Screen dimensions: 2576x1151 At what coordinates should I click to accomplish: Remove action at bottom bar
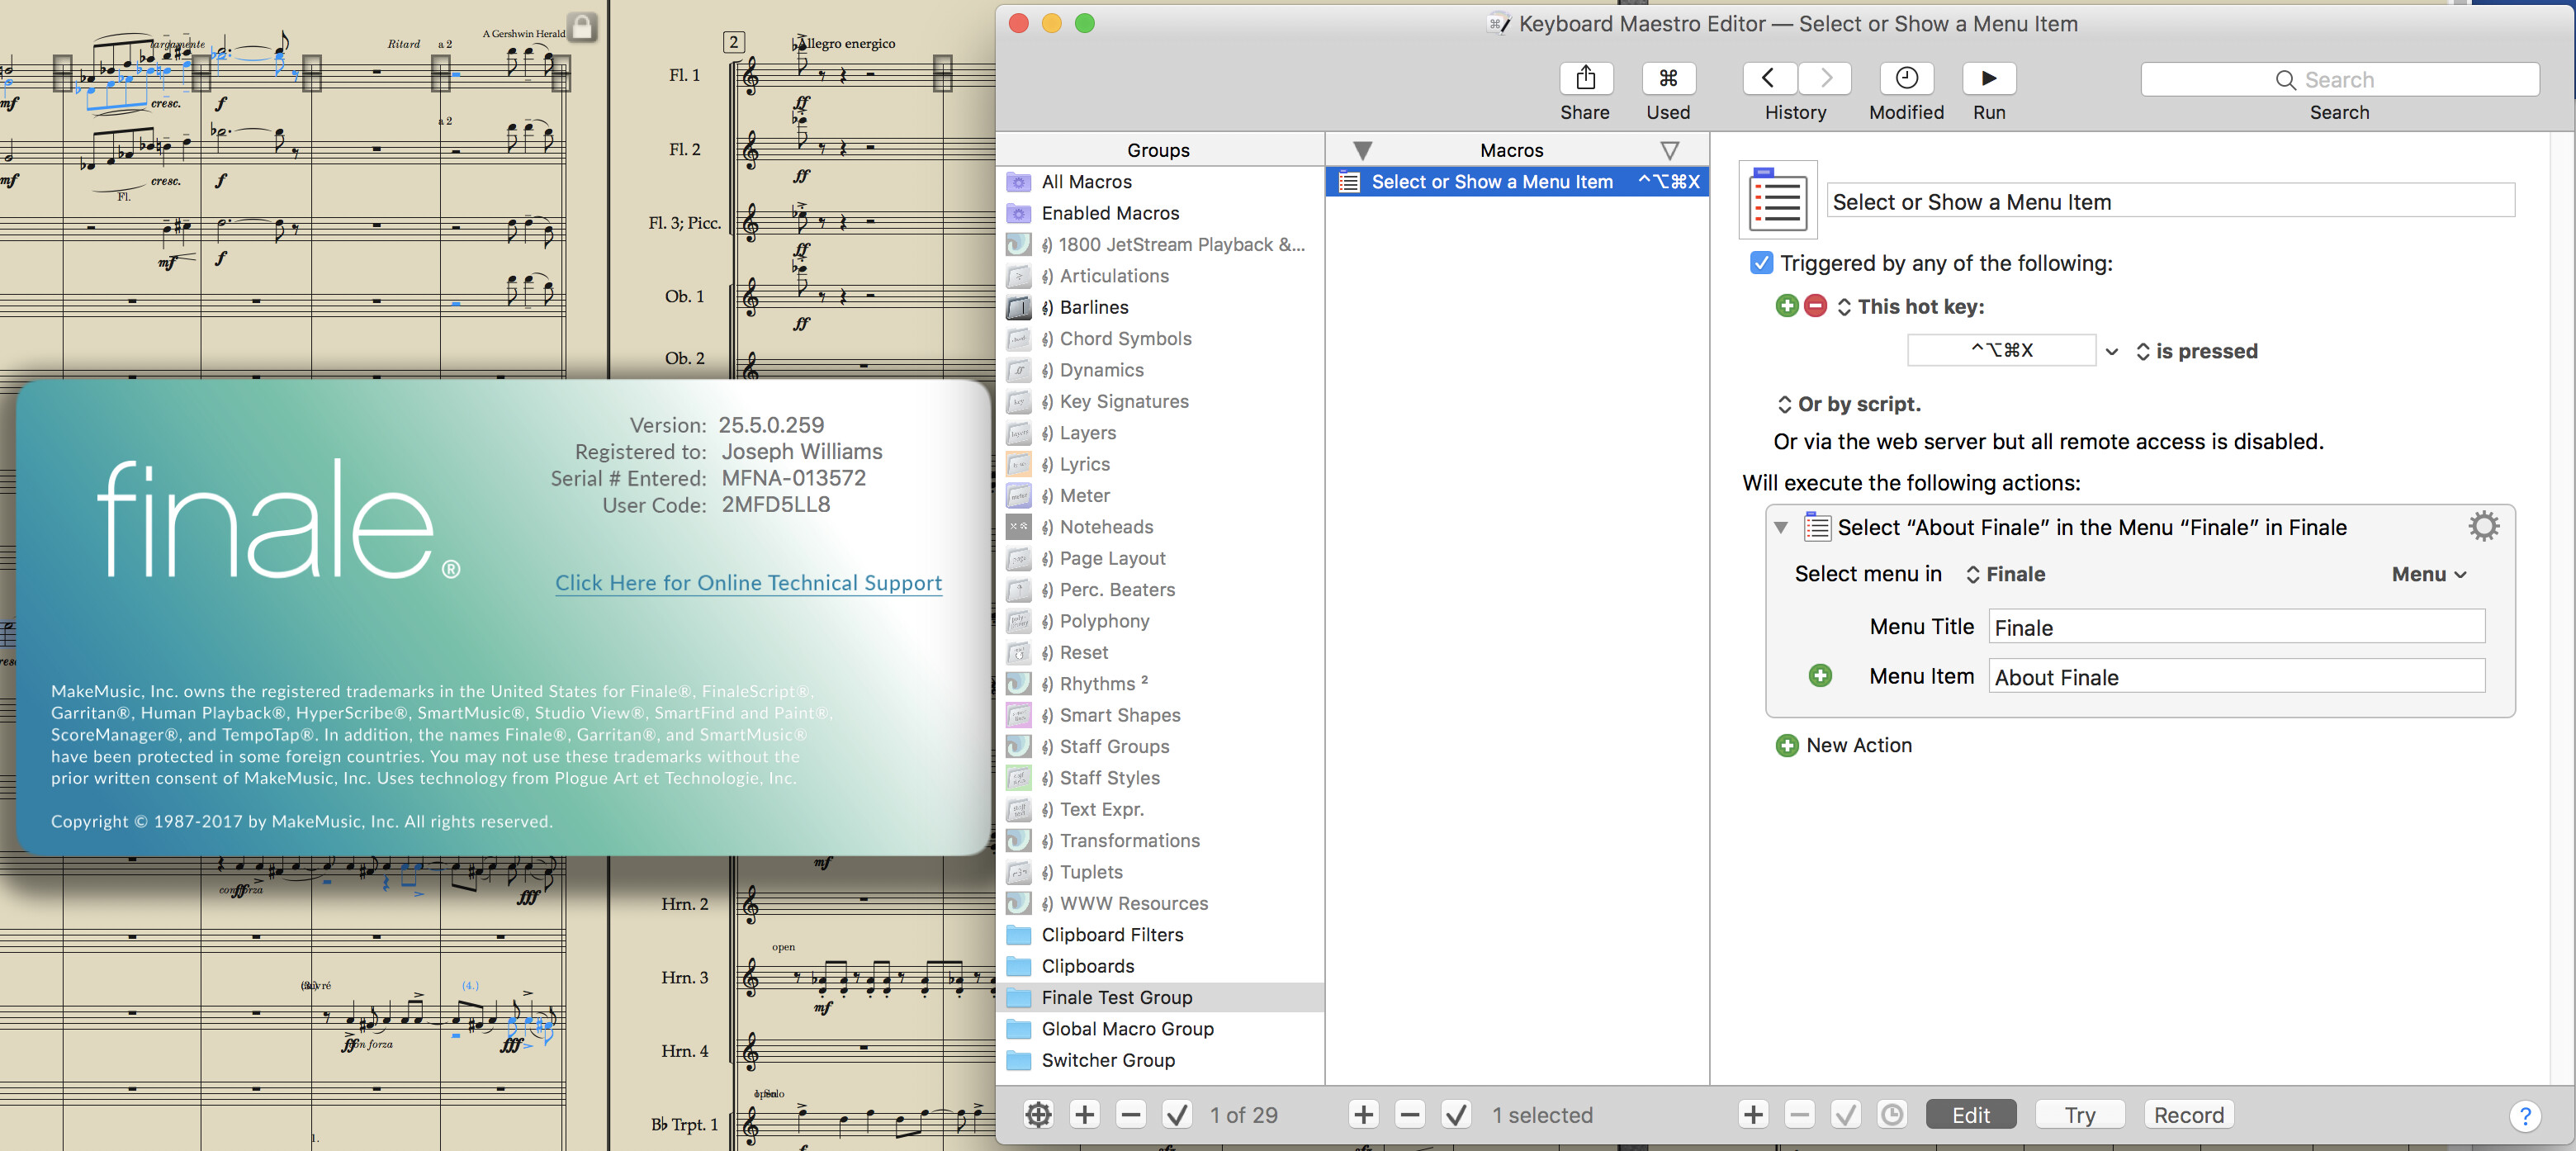1799,1114
